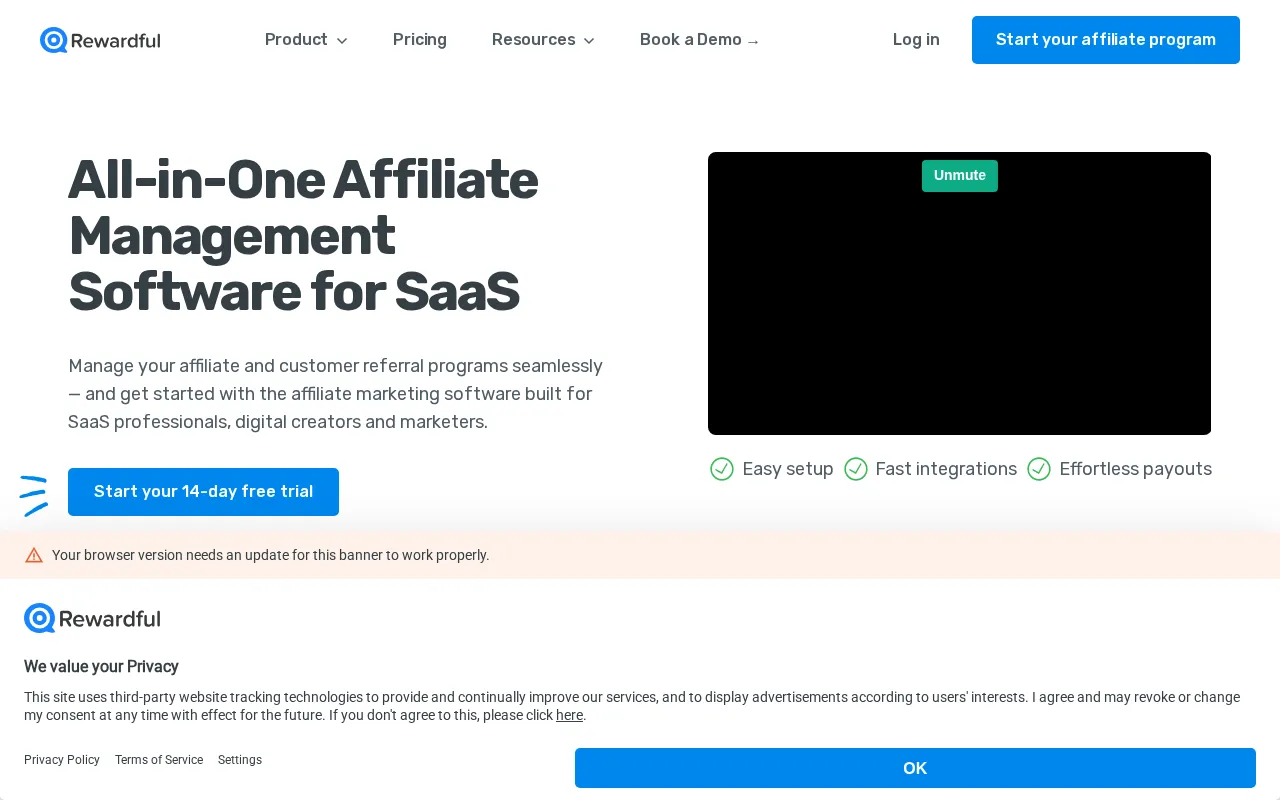Click the Log in link
1280x800 pixels.
[916, 40]
